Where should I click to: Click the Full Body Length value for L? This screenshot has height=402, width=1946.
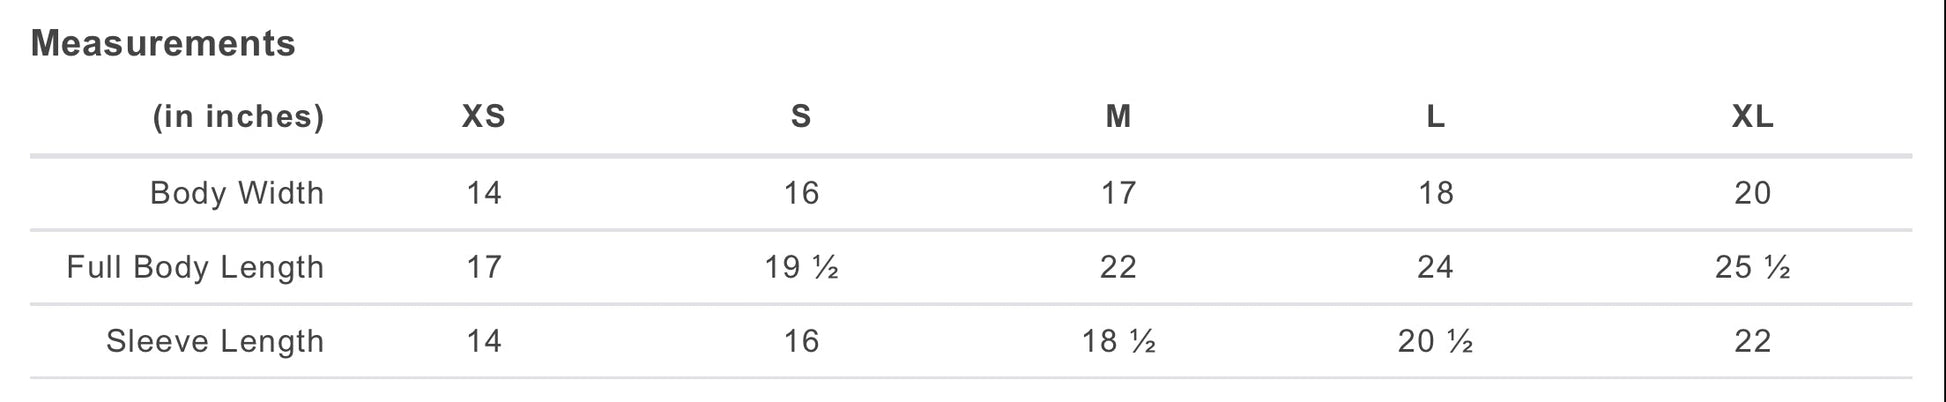pyautogui.click(x=1435, y=267)
